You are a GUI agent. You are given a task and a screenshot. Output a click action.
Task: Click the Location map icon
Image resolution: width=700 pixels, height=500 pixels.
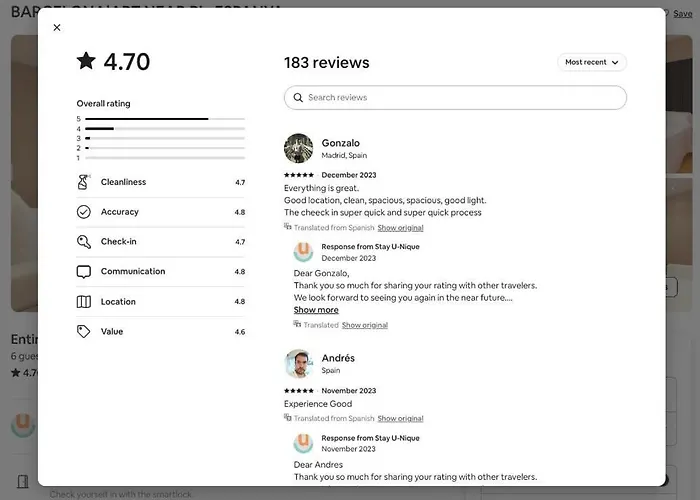[x=83, y=302]
